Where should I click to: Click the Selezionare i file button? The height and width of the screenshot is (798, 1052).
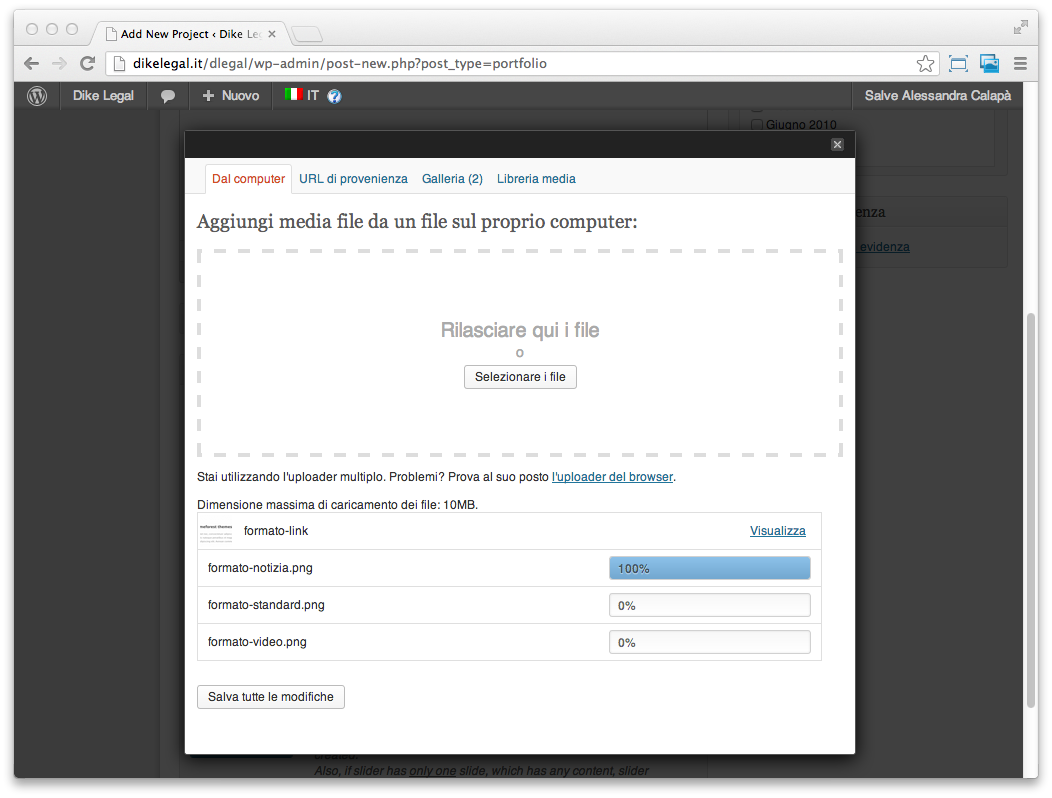pyautogui.click(x=520, y=377)
